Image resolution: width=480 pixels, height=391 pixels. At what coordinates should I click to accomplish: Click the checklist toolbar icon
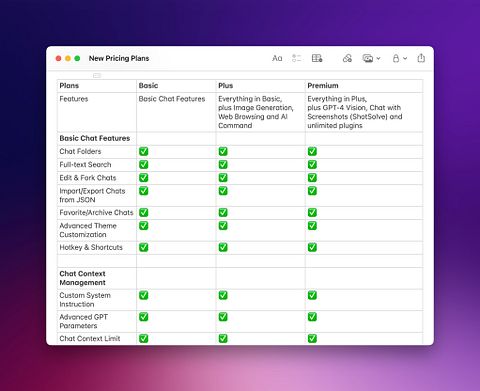click(296, 58)
